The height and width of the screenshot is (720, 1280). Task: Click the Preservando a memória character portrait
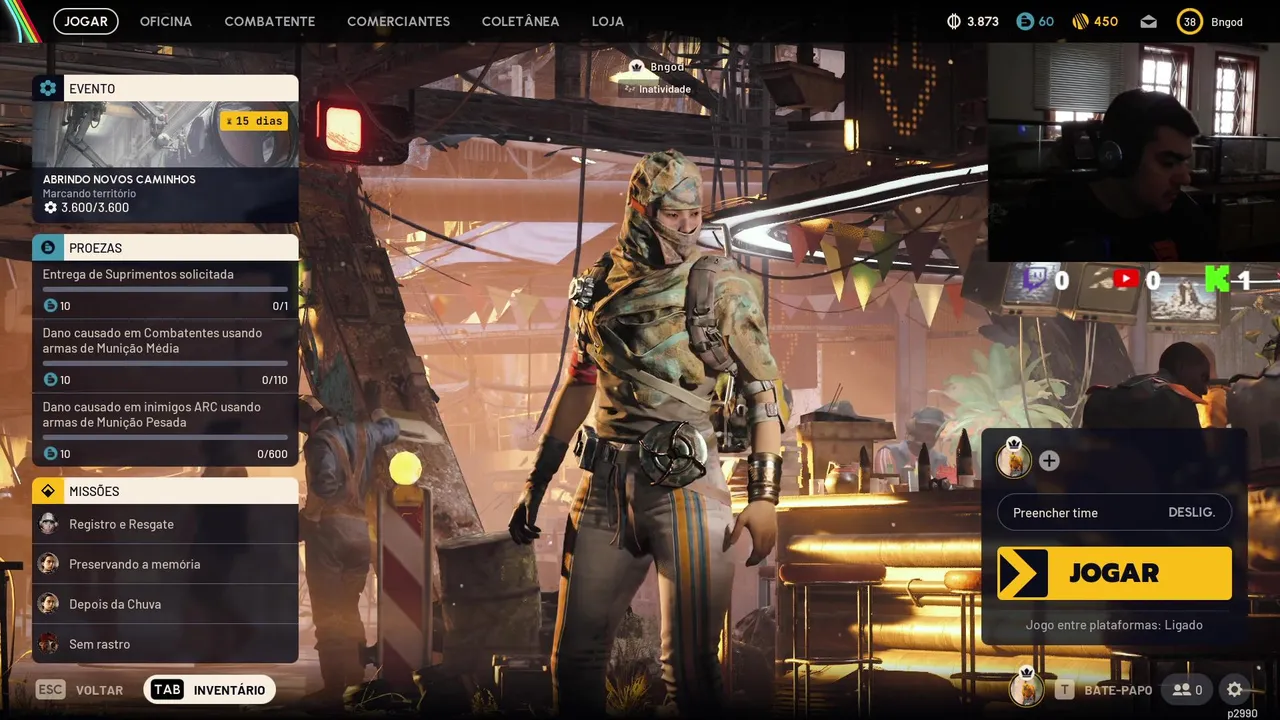point(48,564)
